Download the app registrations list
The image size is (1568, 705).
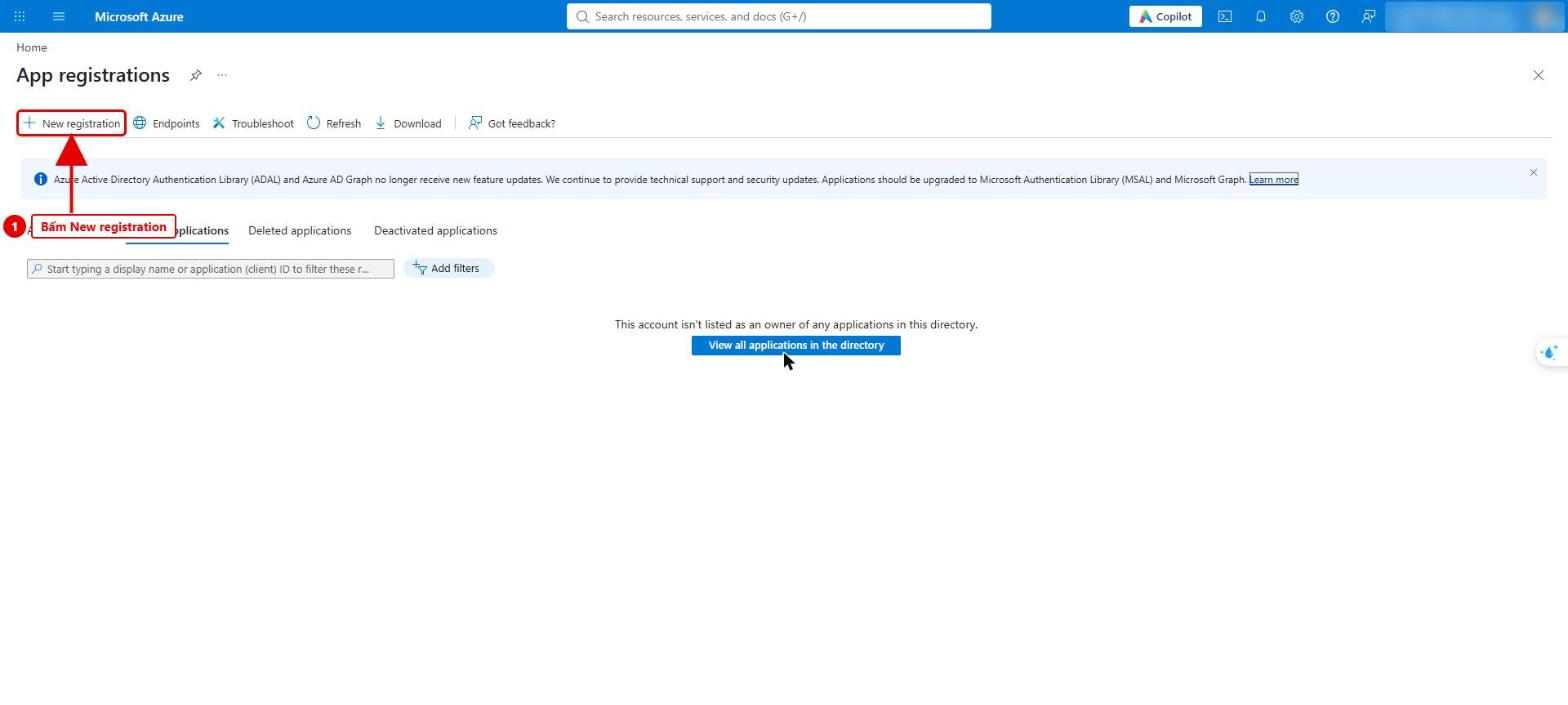pyautogui.click(x=408, y=123)
